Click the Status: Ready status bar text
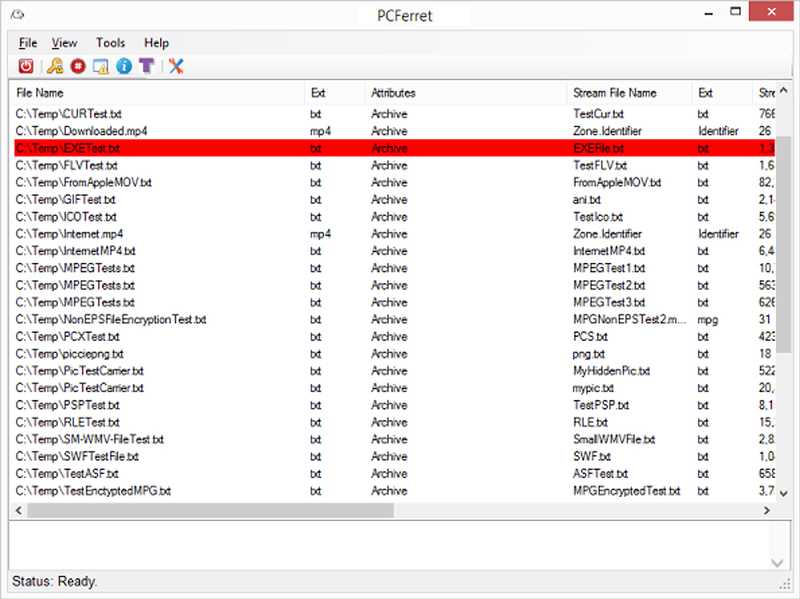Screen dimensions: 800x599 [55, 582]
